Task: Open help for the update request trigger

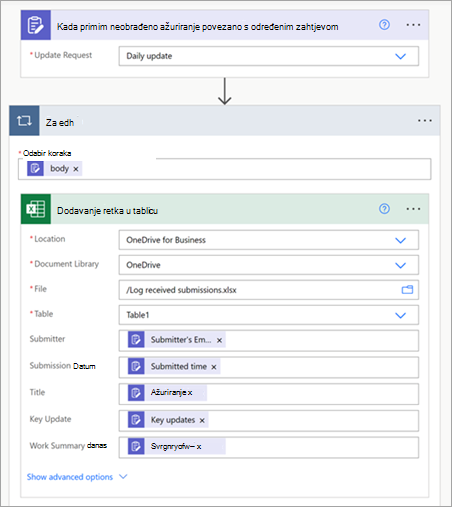Action: (384, 25)
